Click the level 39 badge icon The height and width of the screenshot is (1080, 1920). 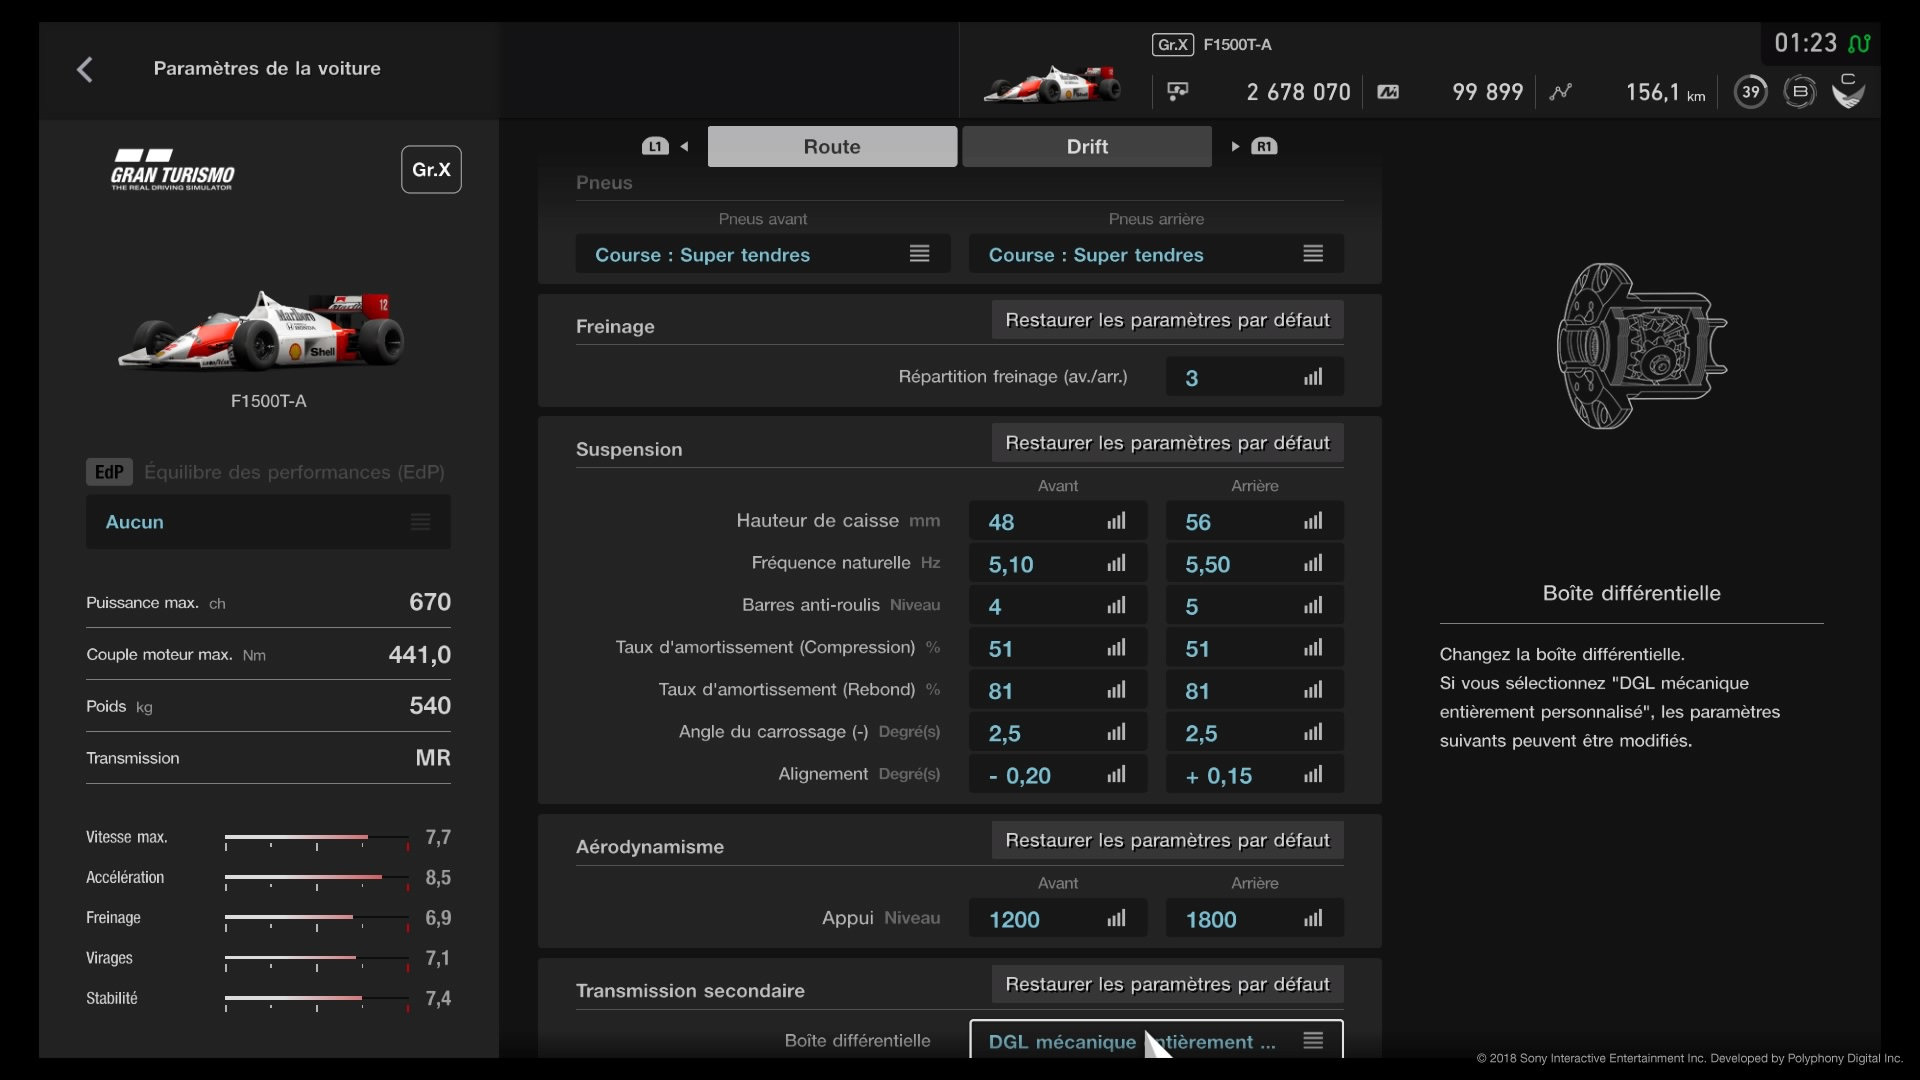click(1750, 92)
